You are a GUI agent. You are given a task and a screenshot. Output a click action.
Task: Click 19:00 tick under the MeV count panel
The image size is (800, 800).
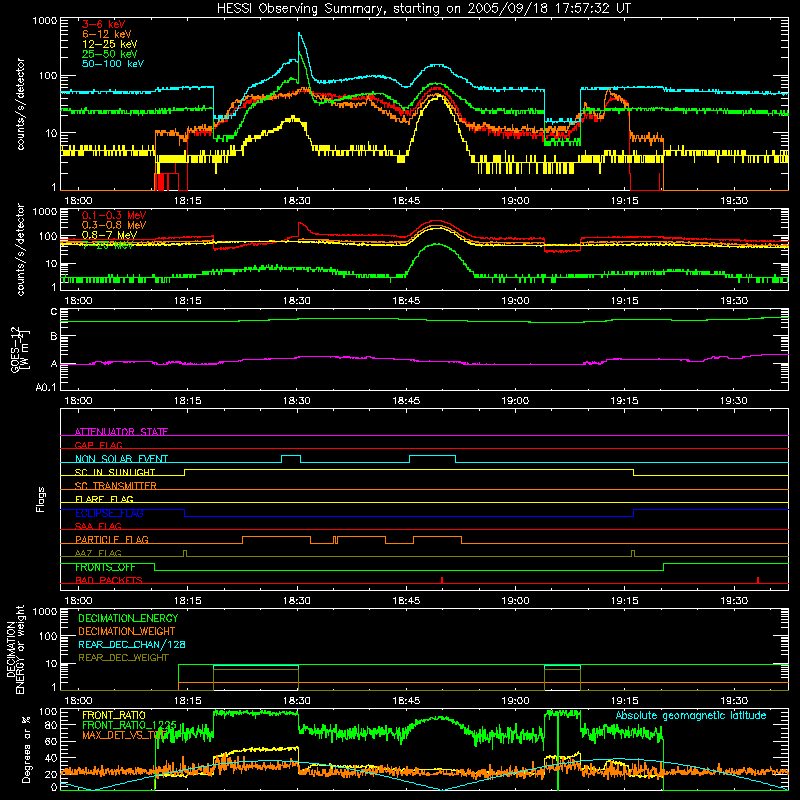515,301
